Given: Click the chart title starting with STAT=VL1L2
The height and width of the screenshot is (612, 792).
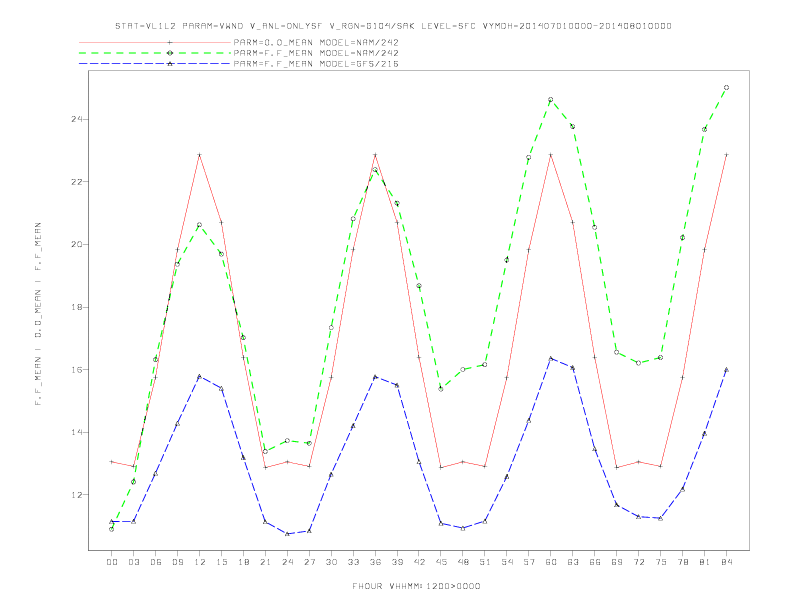Looking at the screenshot, I should [393, 26].
